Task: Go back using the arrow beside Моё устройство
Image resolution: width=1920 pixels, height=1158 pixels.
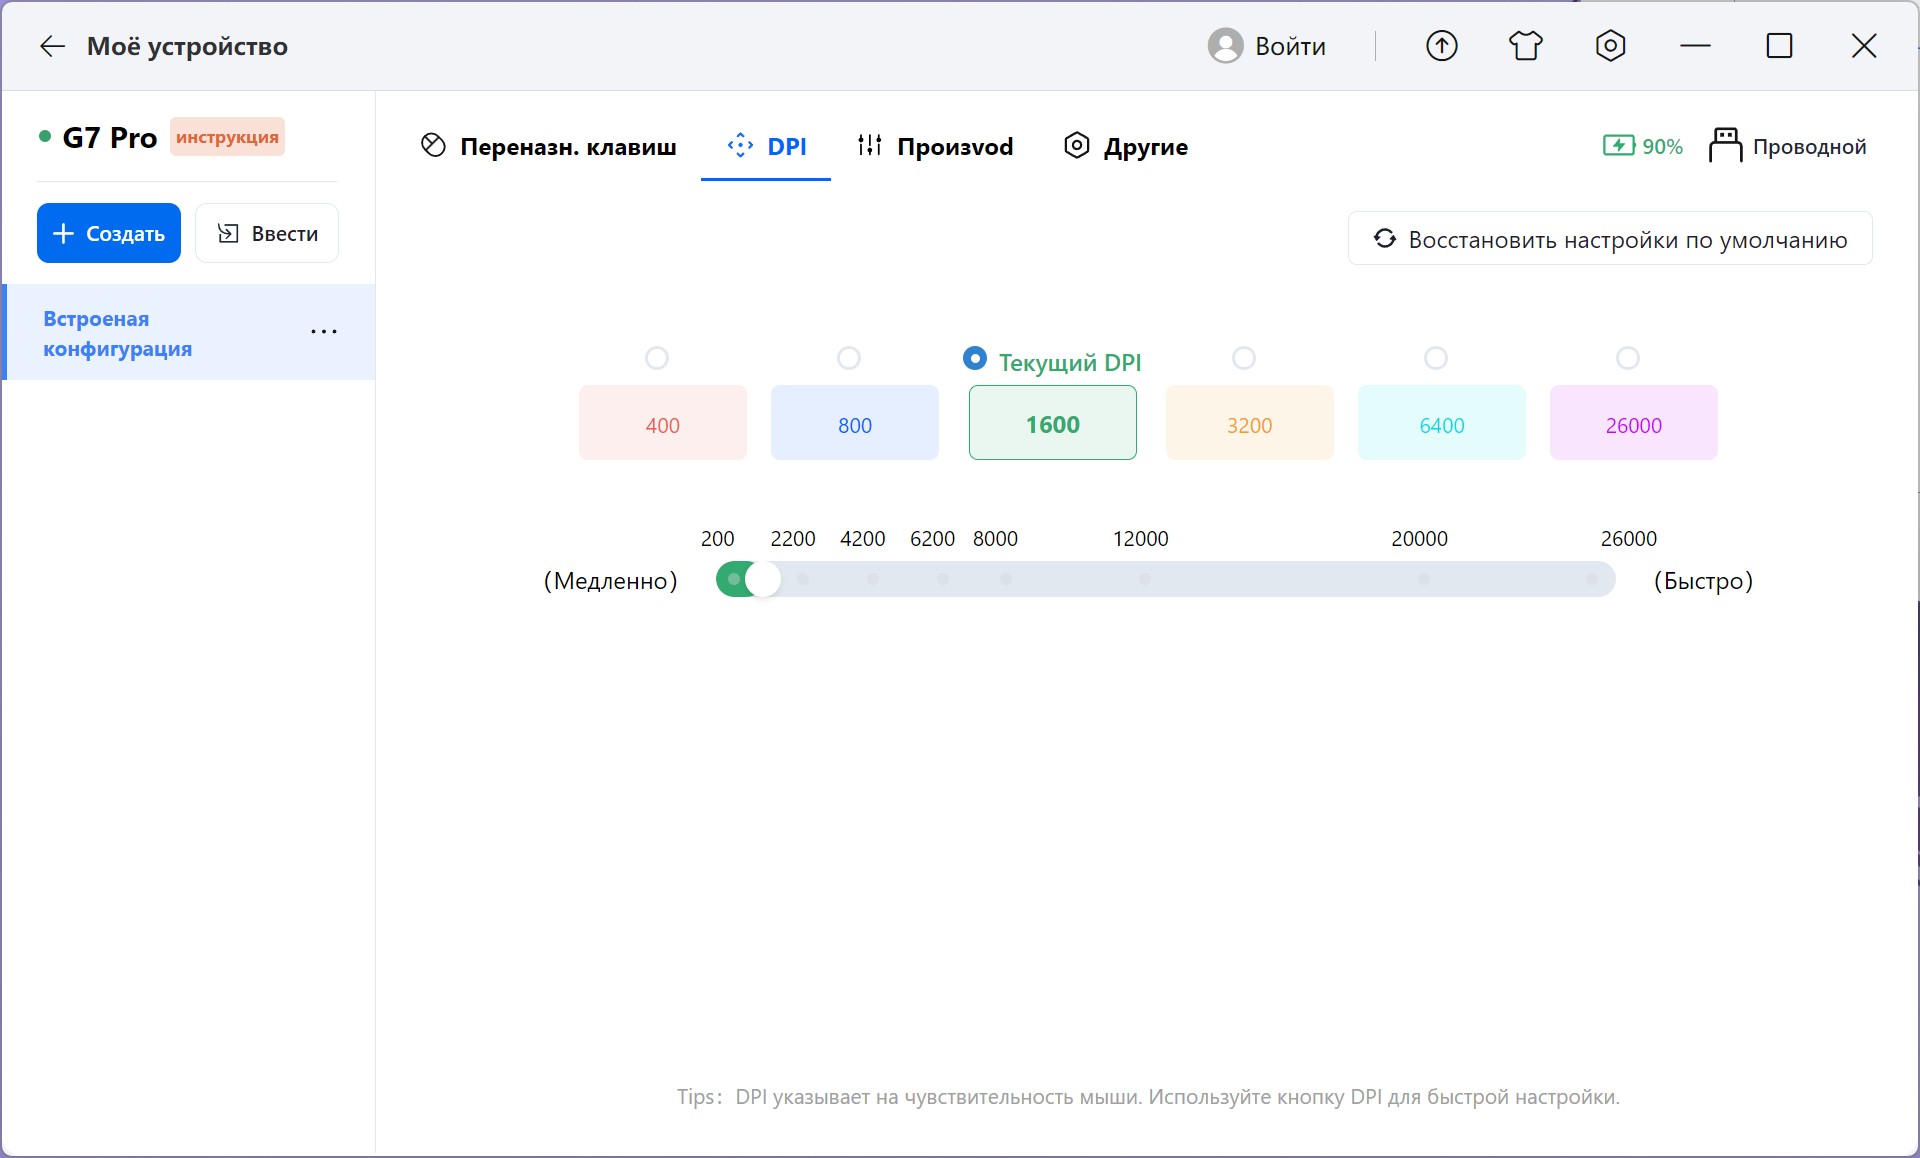Action: 52,46
